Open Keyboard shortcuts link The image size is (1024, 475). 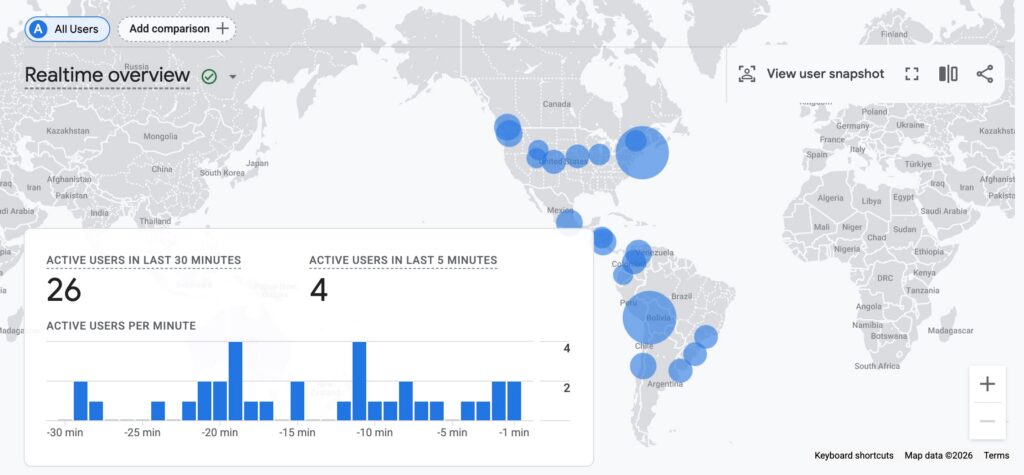(x=854, y=455)
